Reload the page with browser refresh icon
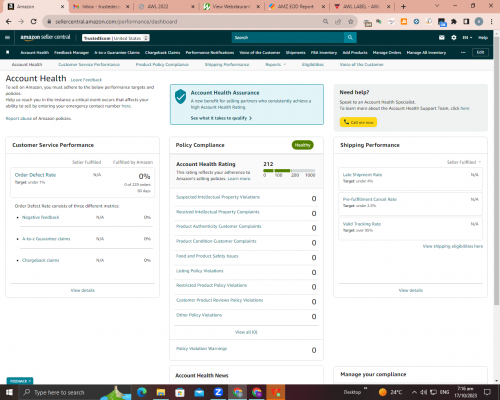This screenshot has width=500, height=400. pos(33,22)
